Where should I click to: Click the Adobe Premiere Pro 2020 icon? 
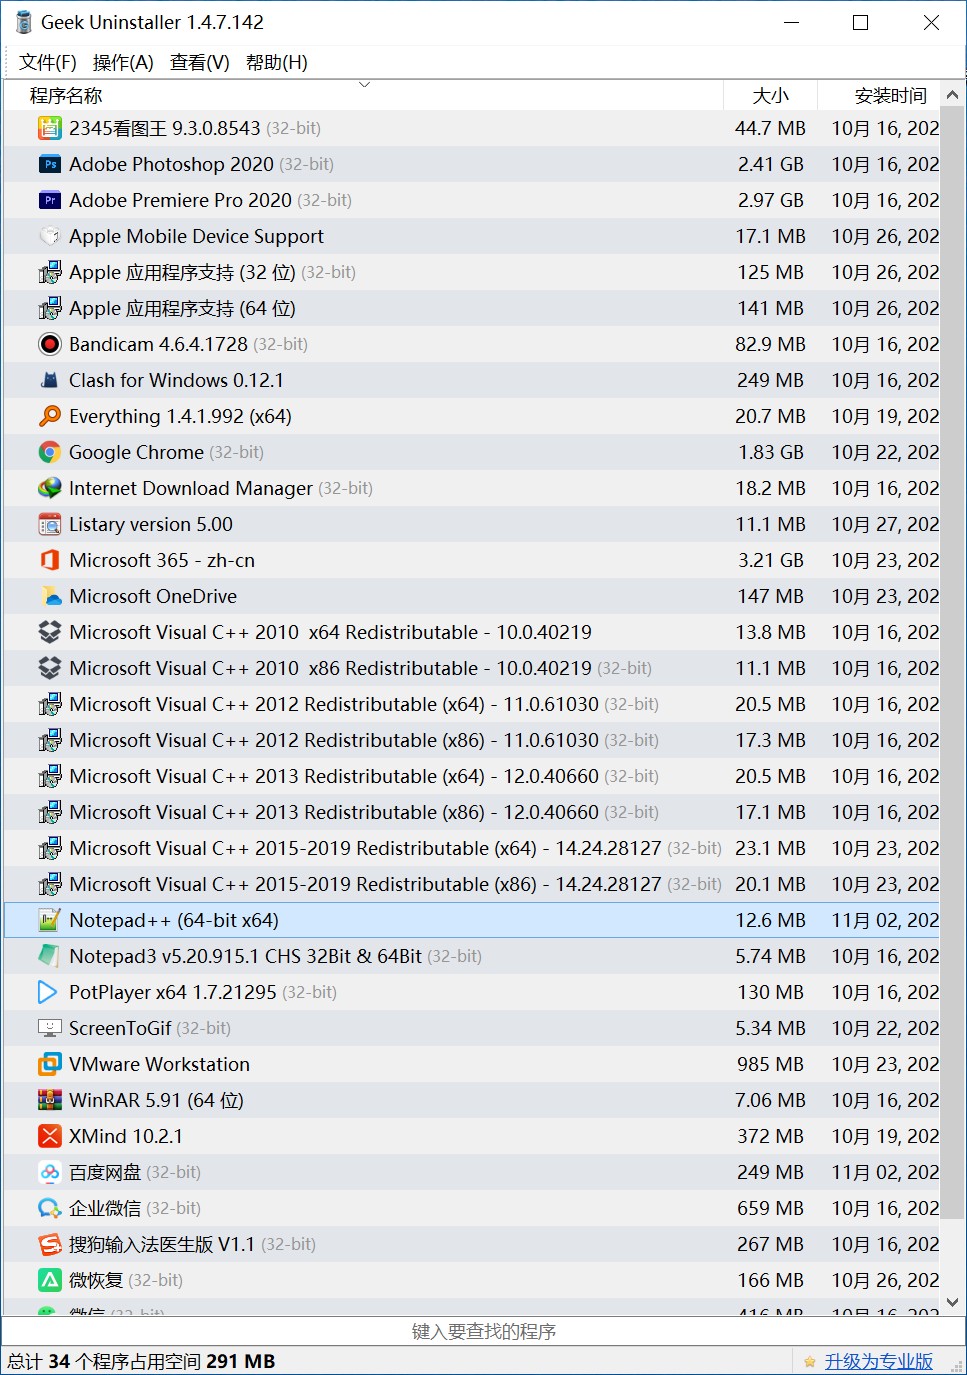coord(49,200)
